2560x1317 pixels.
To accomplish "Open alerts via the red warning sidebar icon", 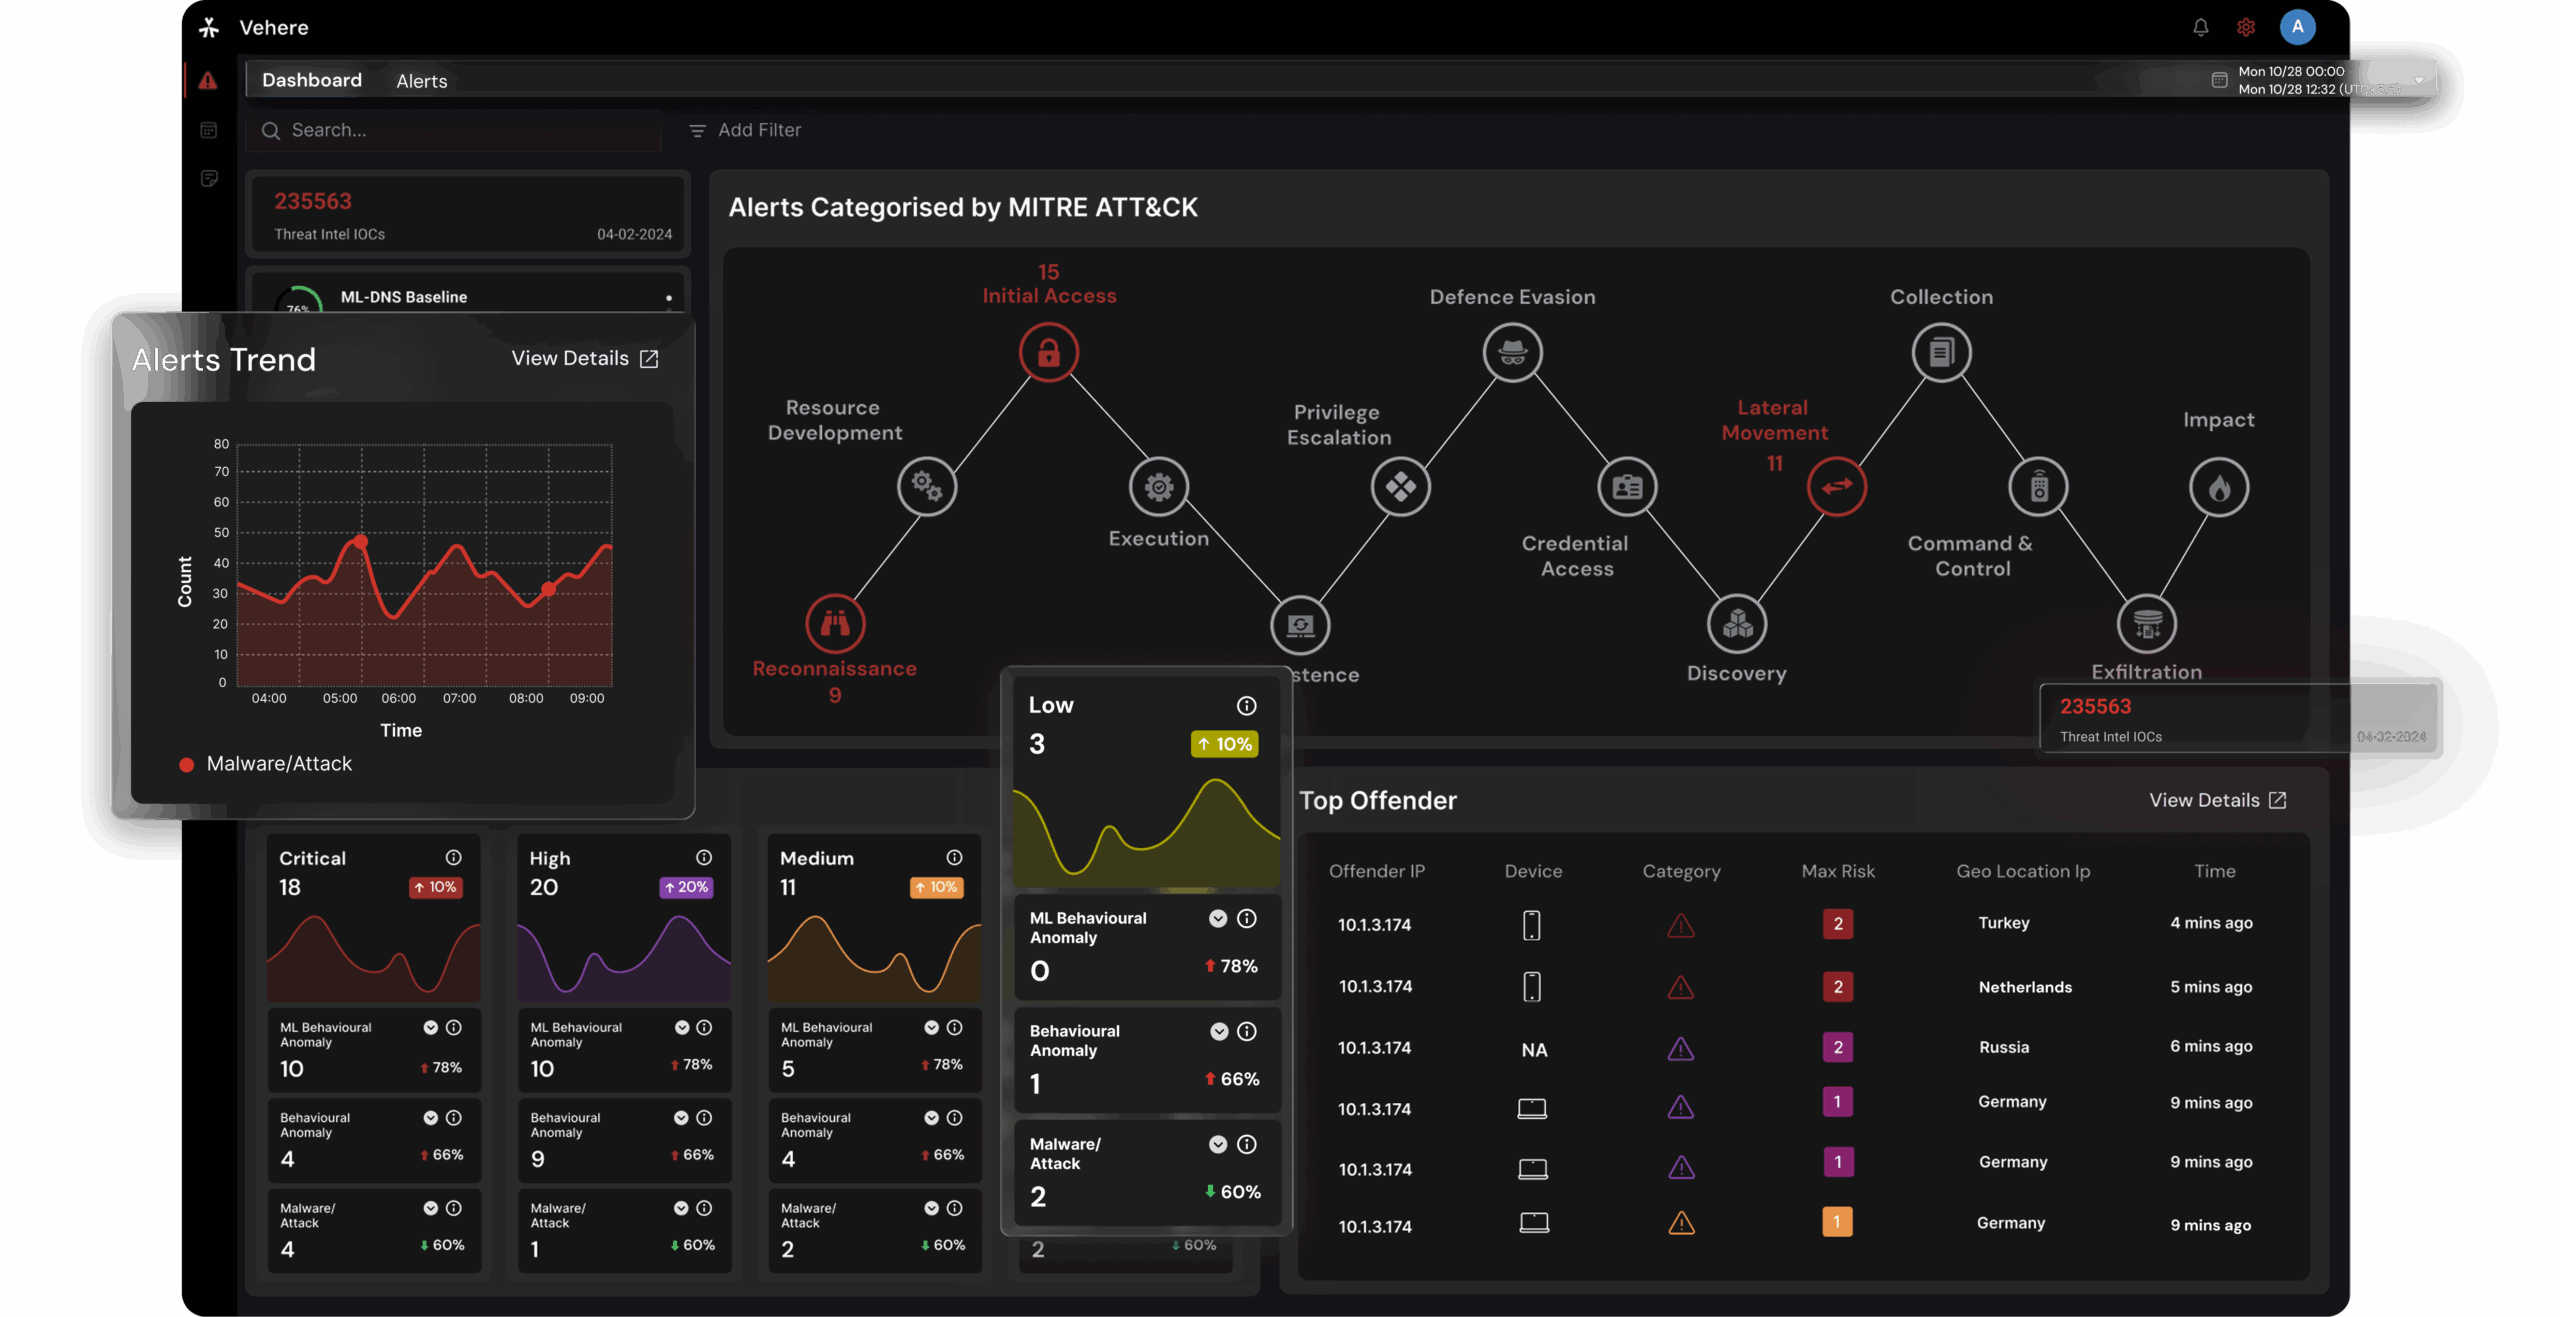I will 209,80.
